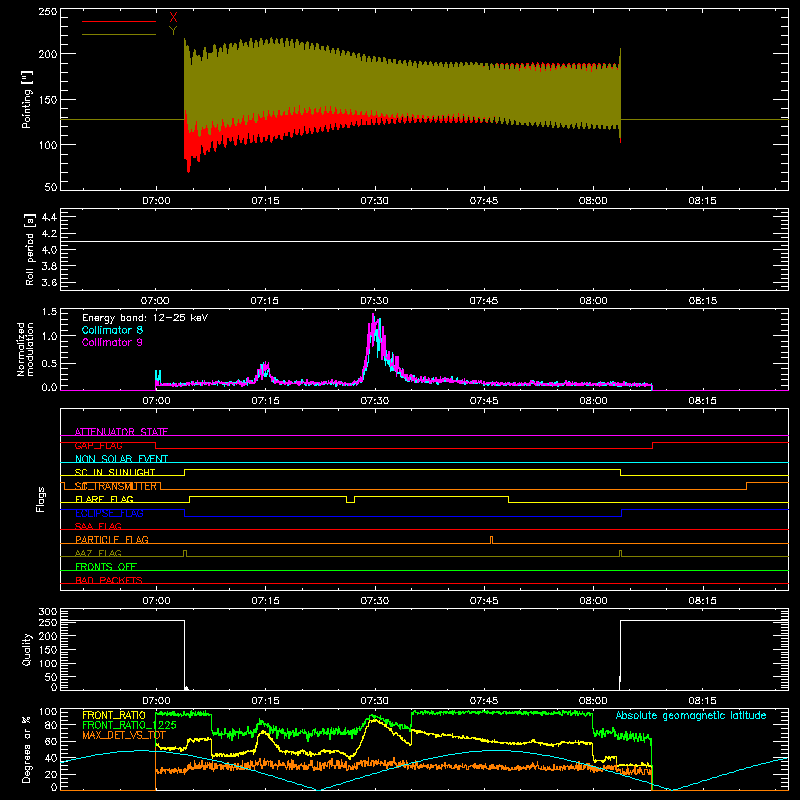800x800 pixels.
Task: Click the Quality axis title
Action: tap(27, 649)
